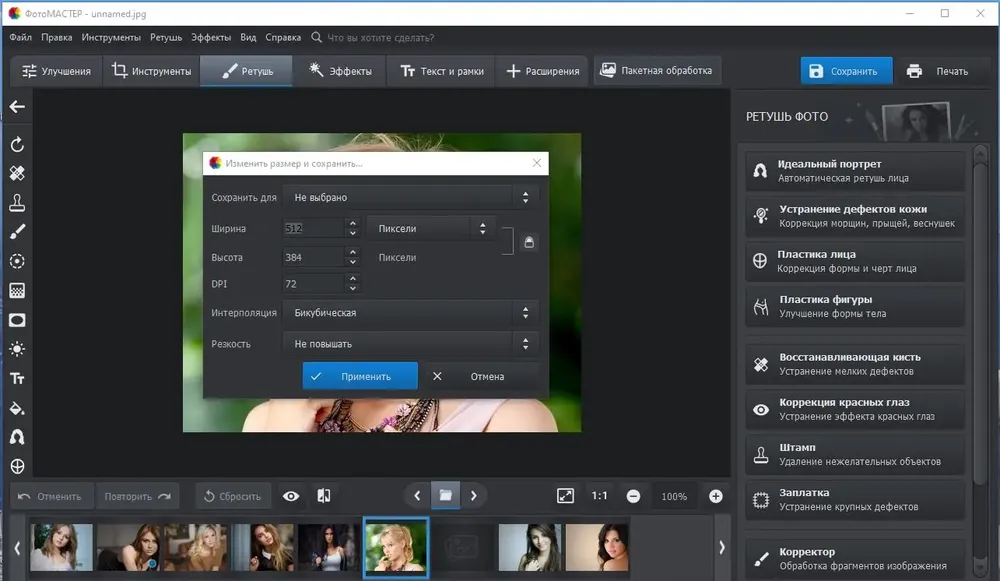Toggle the eye preview of original photo
Image resolution: width=1000 pixels, height=581 pixels.
291,496
